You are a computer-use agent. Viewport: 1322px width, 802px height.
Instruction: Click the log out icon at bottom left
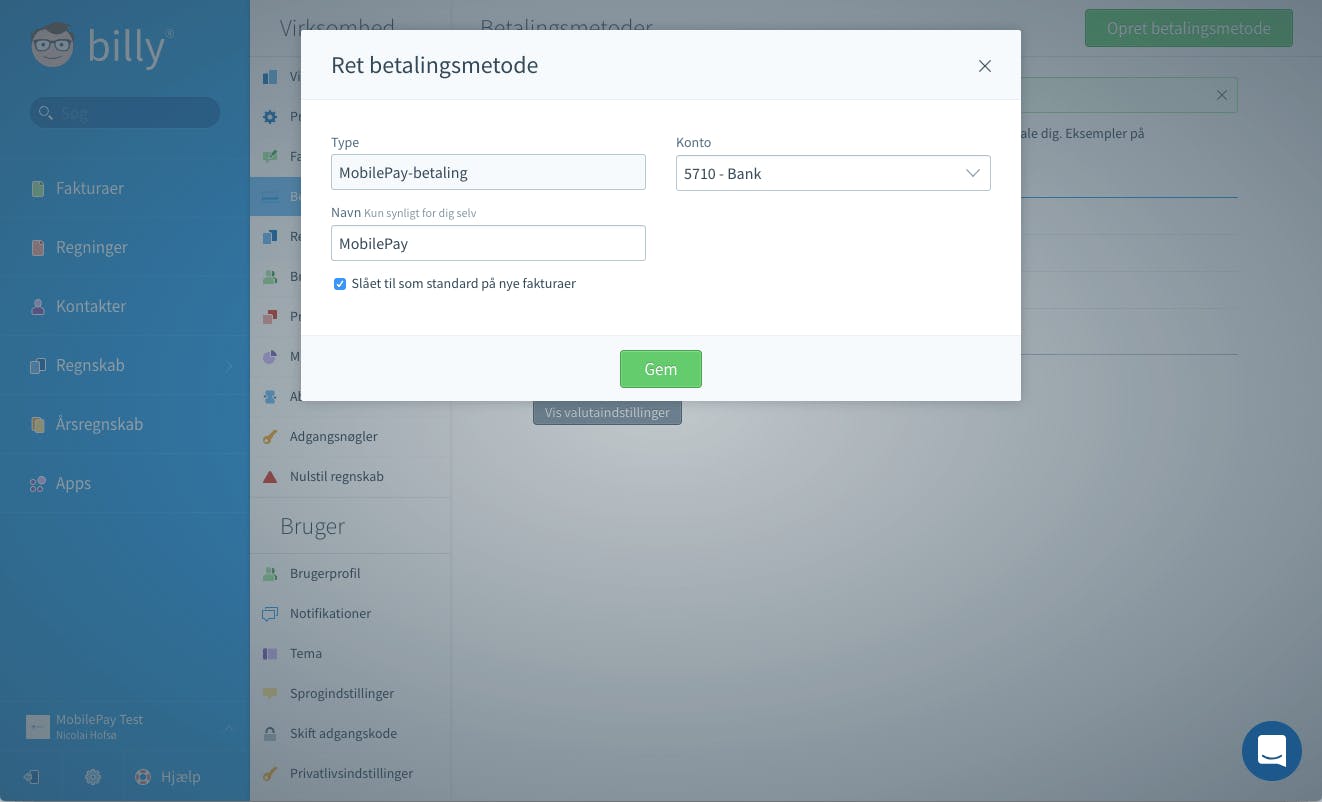[32, 776]
